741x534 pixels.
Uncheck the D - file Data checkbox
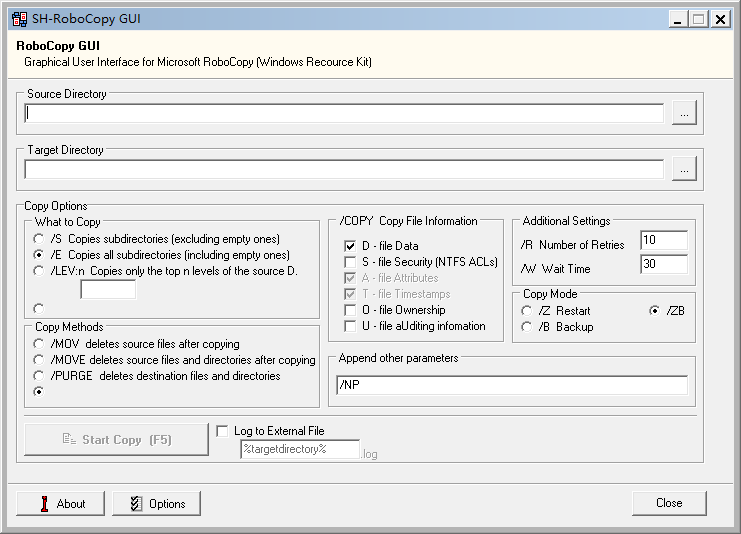(350, 246)
